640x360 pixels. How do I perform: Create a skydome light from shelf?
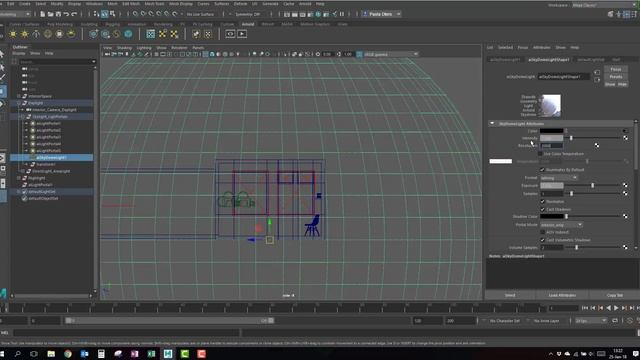[x=48, y=34]
